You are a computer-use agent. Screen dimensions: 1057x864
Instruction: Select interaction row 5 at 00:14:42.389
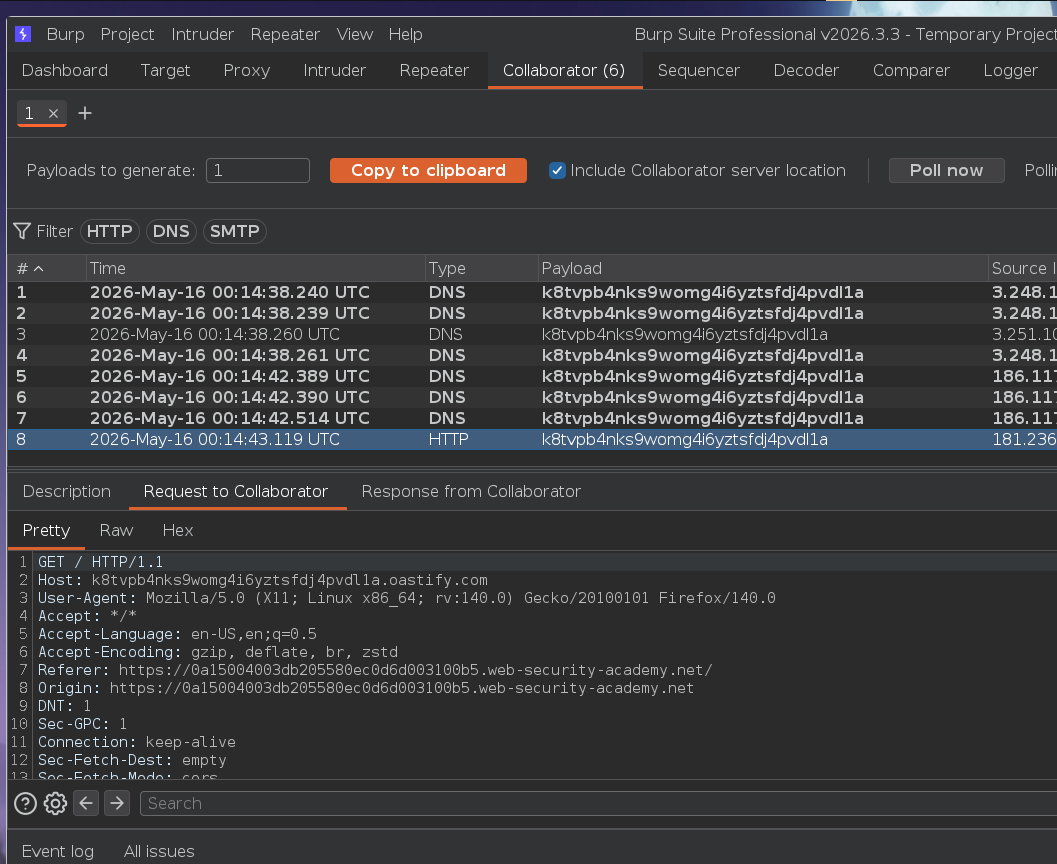[532, 376]
